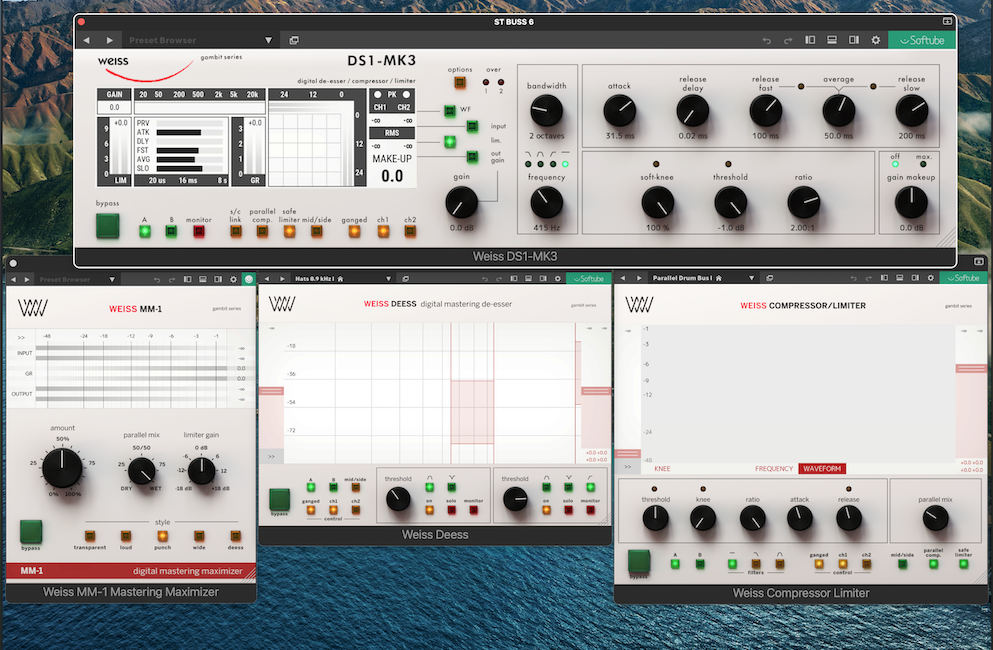Open DS1-MK3 Preset Browser dropdown arrow
This screenshot has width=993, height=650.
[x=269, y=40]
